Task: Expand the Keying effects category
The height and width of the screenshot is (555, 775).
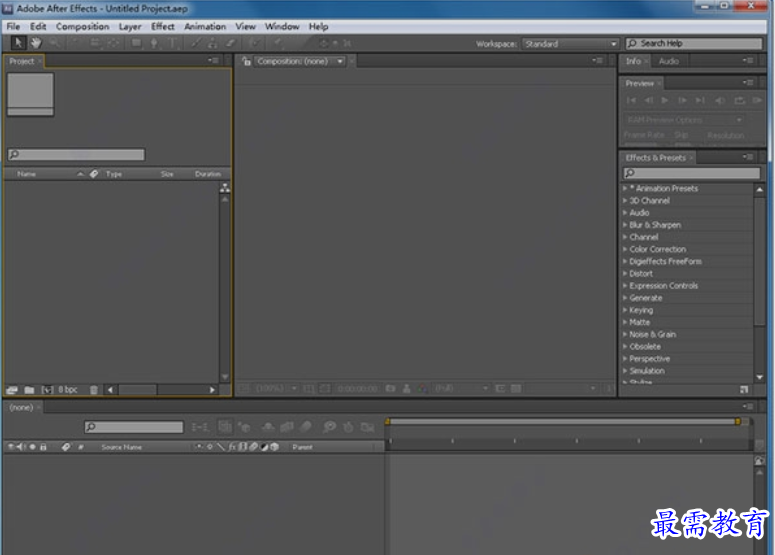Action: pyautogui.click(x=625, y=310)
